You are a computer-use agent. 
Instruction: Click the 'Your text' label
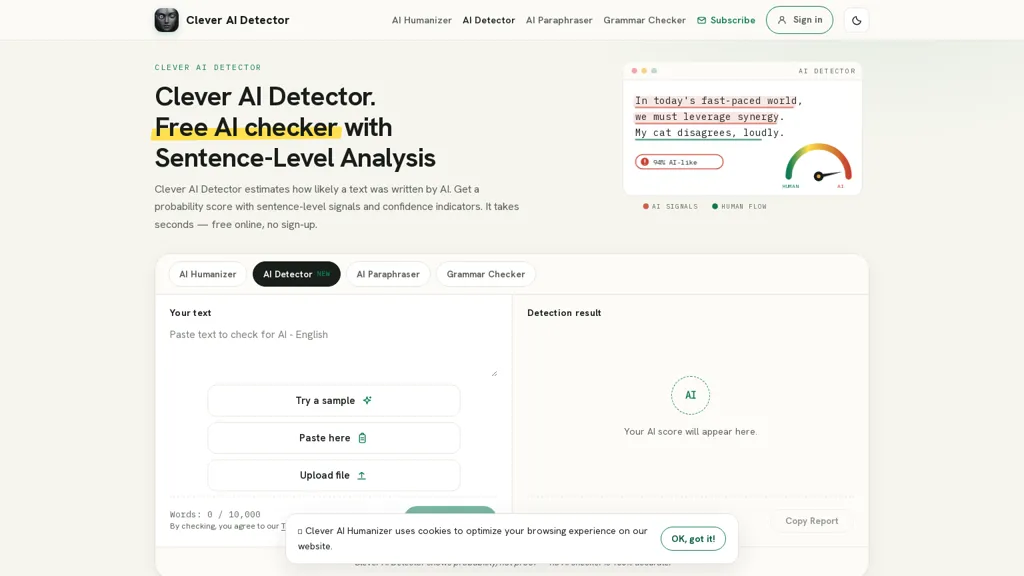190,313
